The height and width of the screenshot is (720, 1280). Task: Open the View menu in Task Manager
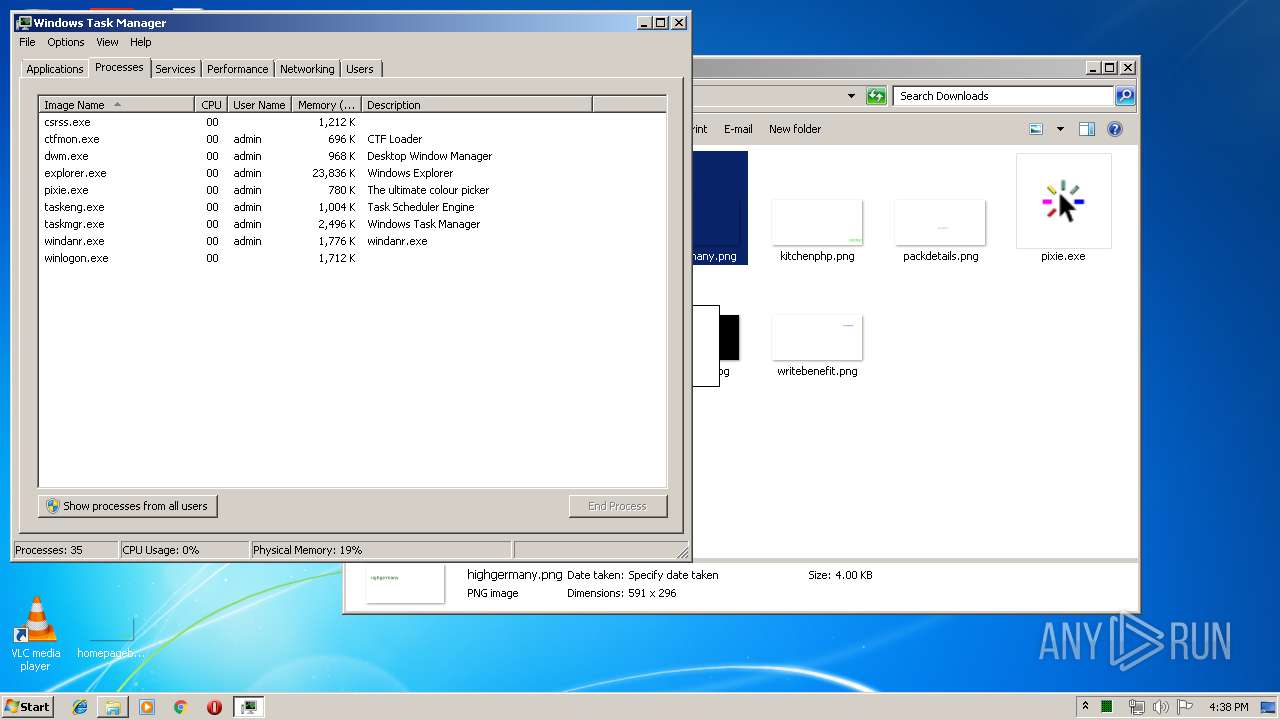pos(107,42)
